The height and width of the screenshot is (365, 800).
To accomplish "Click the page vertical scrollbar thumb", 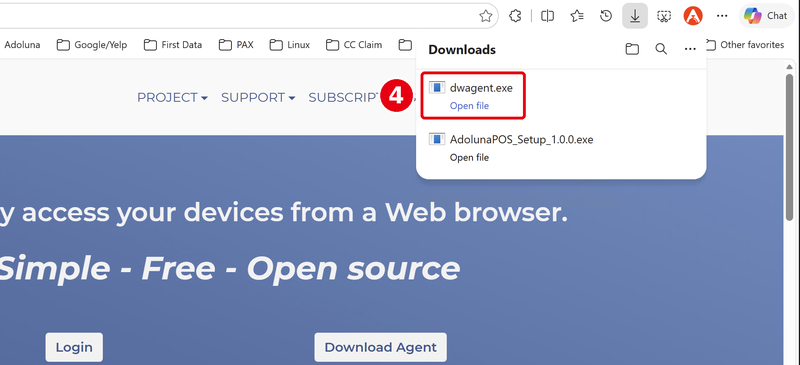I will [x=789, y=148].
